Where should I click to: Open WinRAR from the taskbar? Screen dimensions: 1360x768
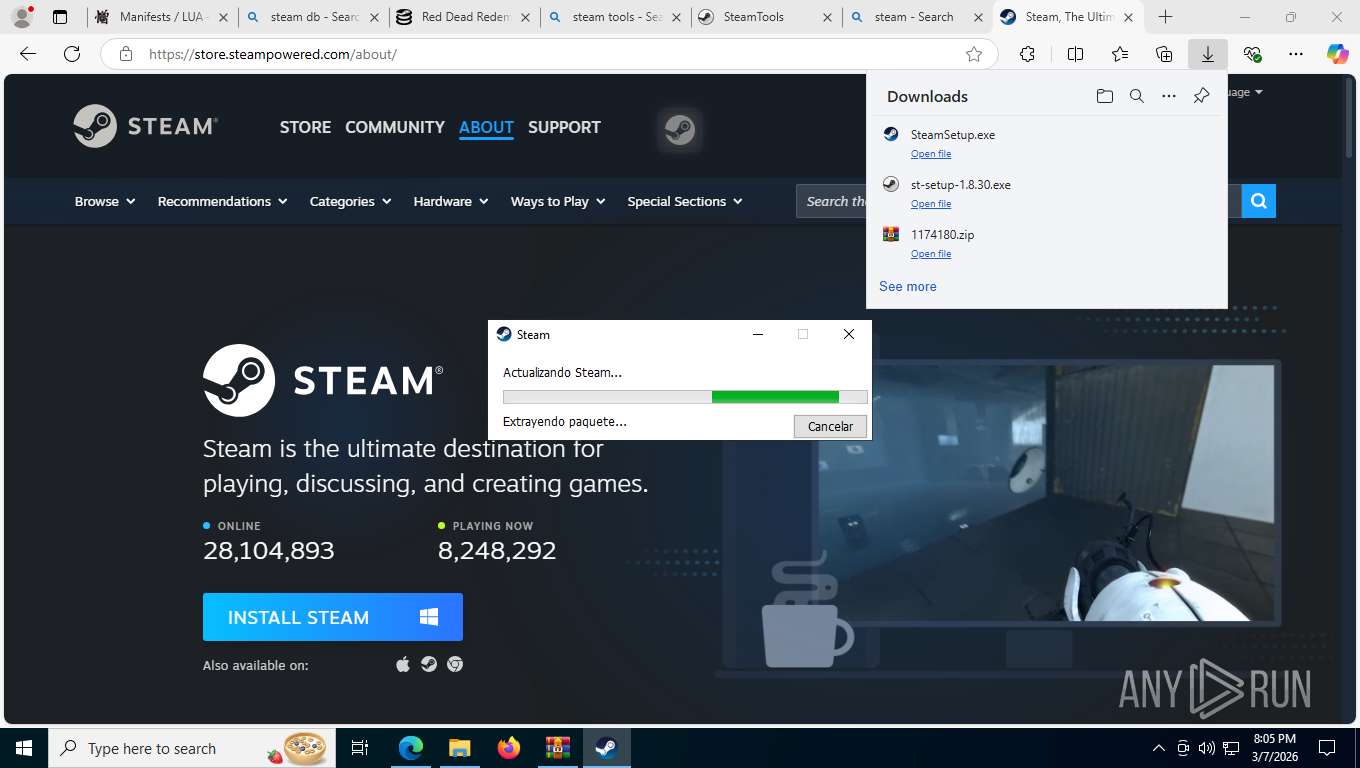click(x=557, y=748)
